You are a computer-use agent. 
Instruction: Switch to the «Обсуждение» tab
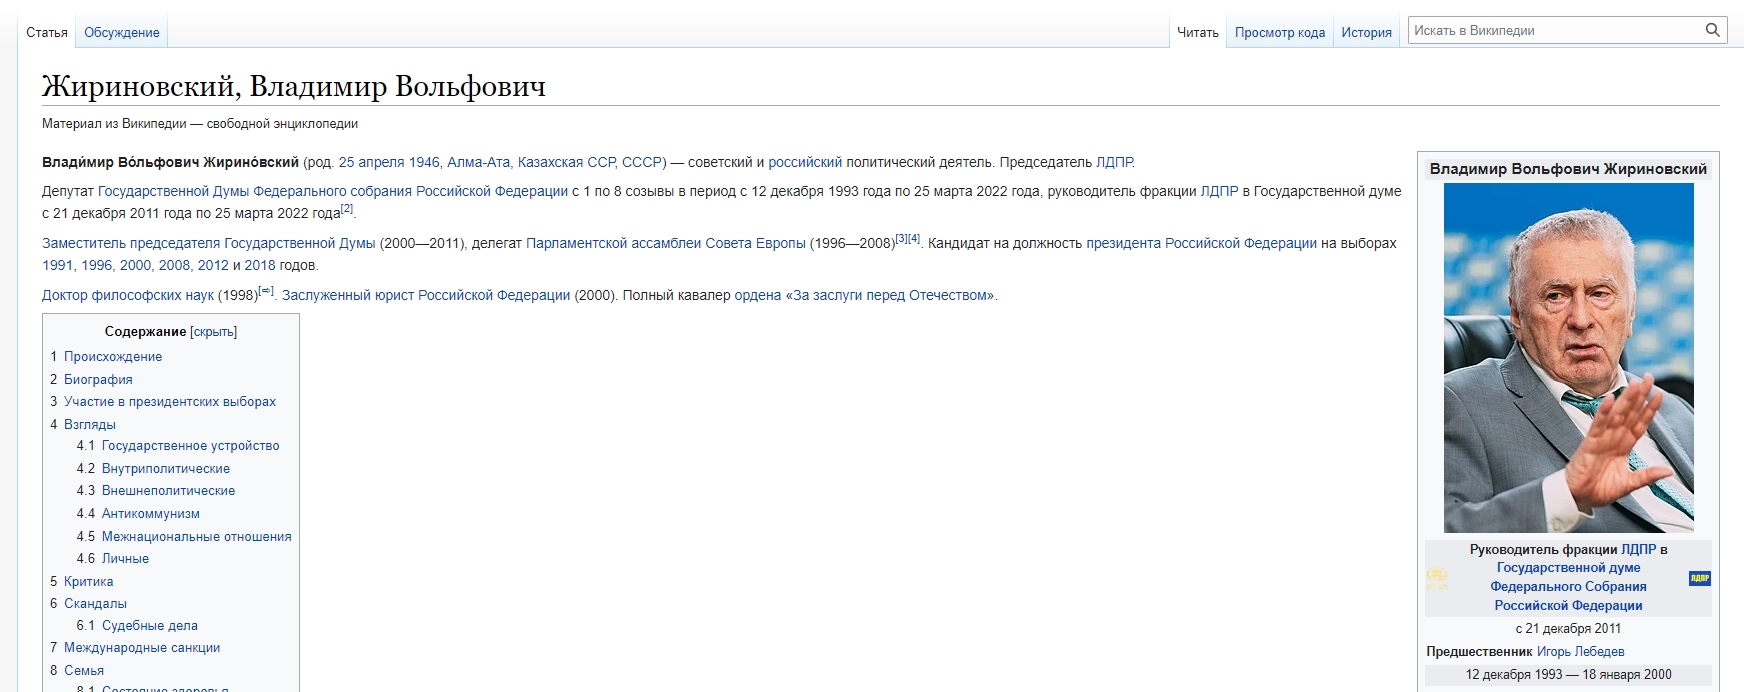(x=122, y=33)
